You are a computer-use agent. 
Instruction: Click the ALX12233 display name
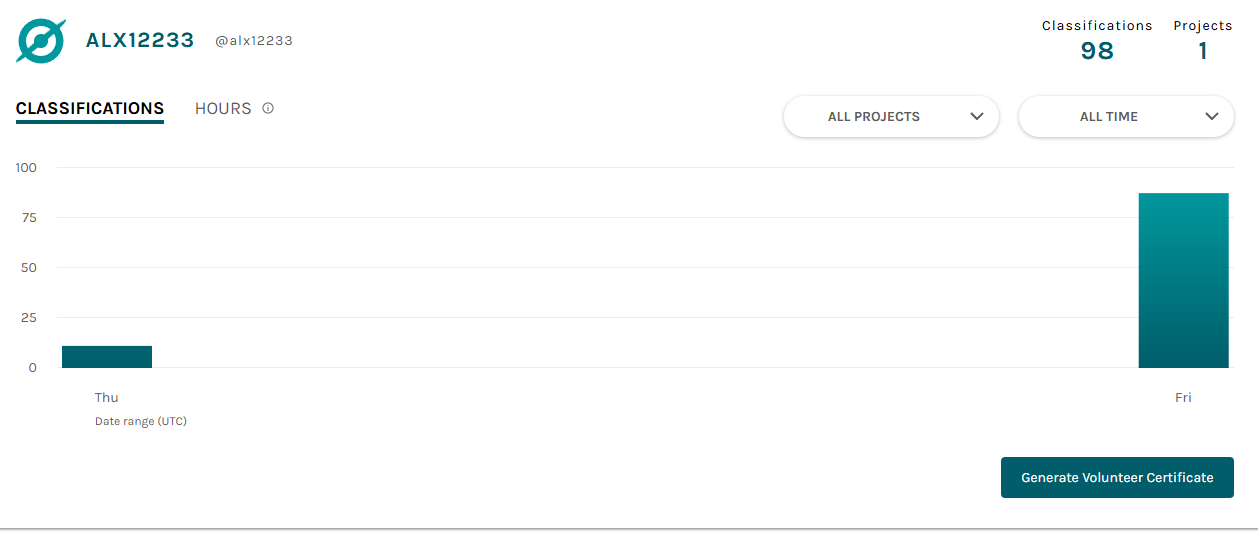pyautogui.click(x=140, y=41)
